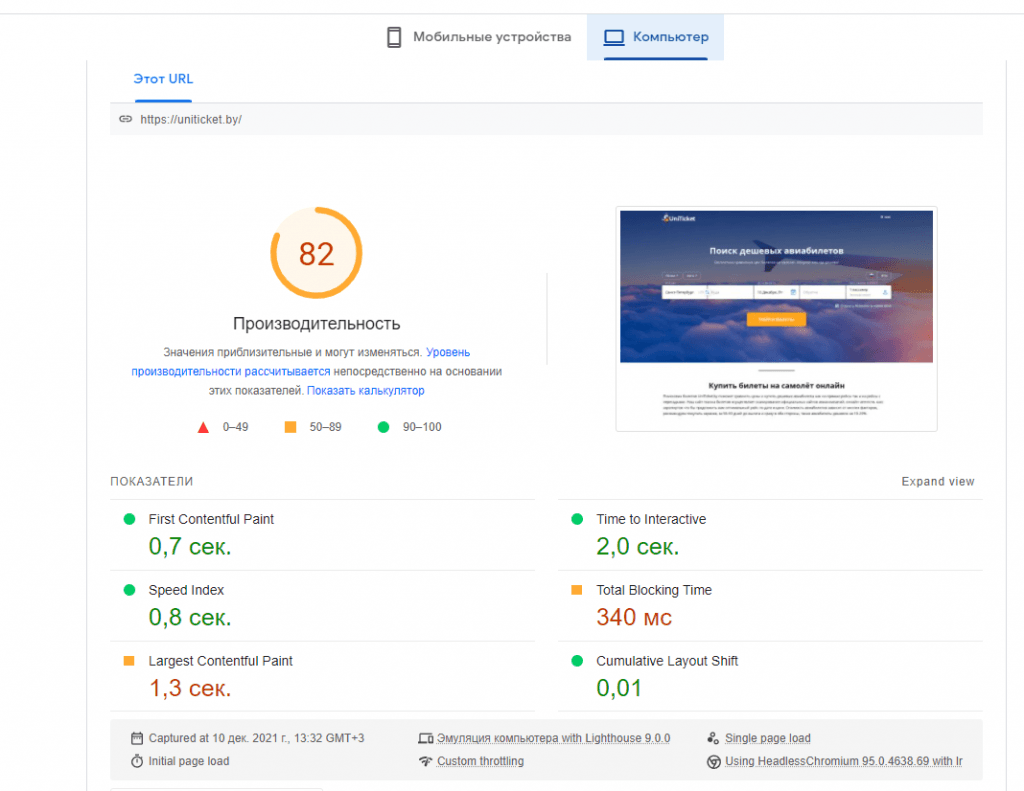Click the Total Blocking Time orange indicator

click(x=577, y=590)
